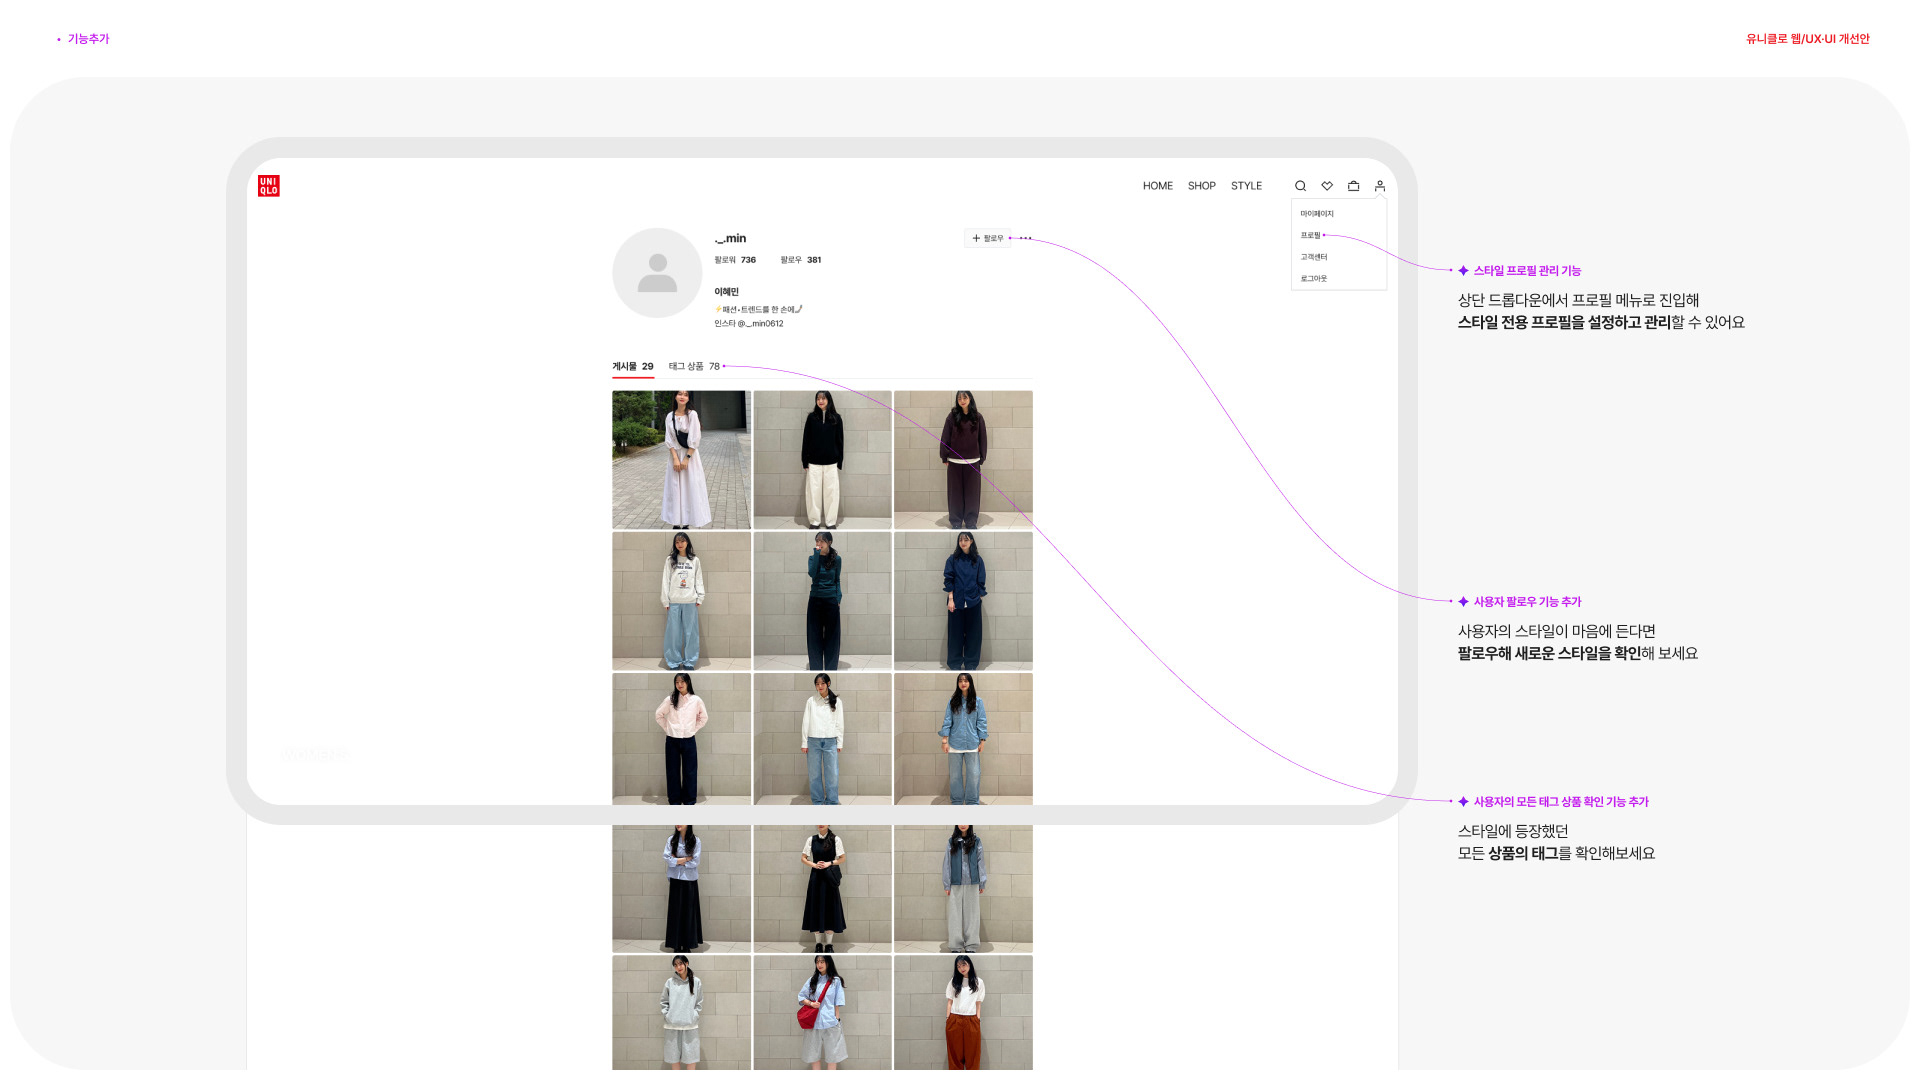Open the shopping bag icon

pos(1353,186)
